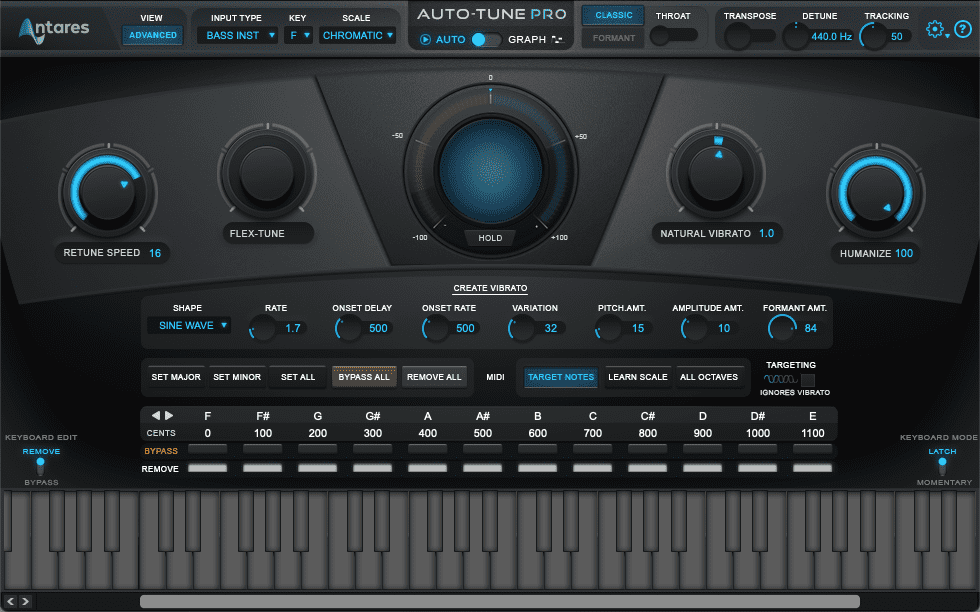Click the Set Minor button
The width and height of the screenshot is (980, 612).
click(x=237, y=377)
